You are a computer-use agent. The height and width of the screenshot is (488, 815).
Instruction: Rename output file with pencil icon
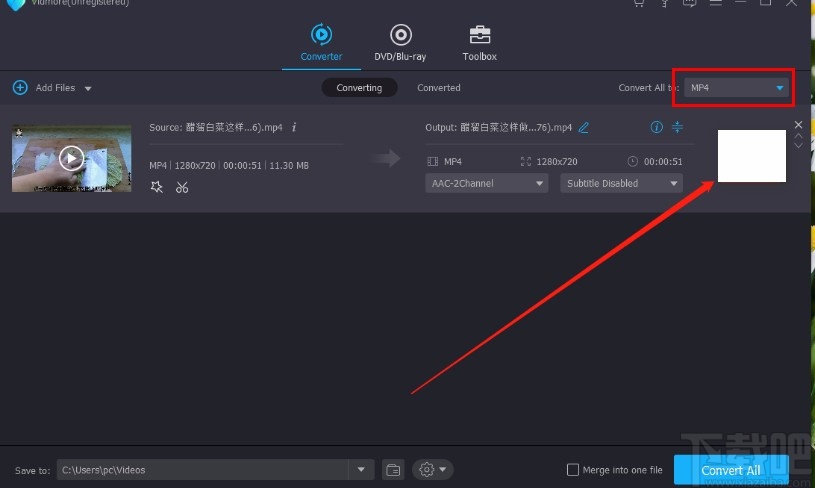[x=584, y=127]
